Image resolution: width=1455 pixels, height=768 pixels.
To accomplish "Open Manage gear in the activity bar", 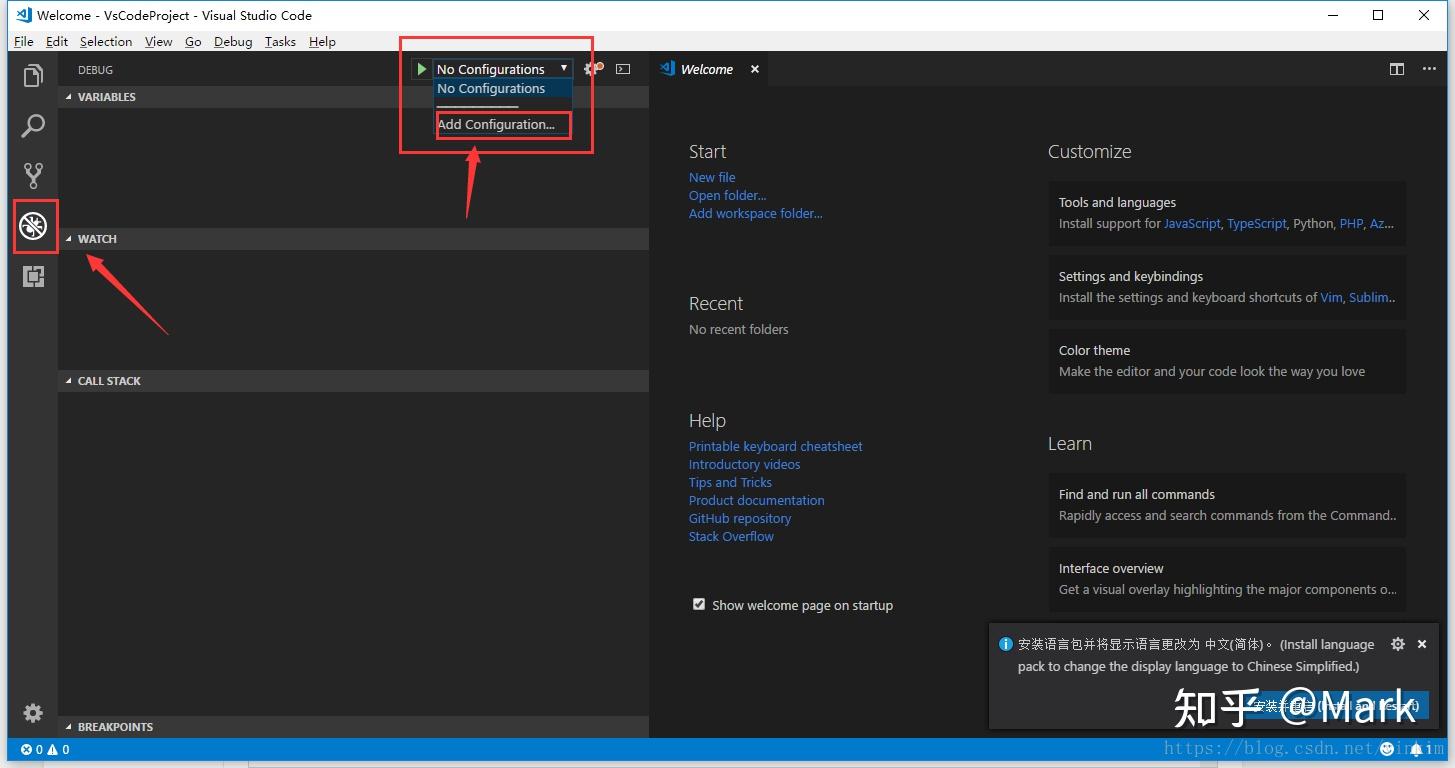I will tap(33, 712).
